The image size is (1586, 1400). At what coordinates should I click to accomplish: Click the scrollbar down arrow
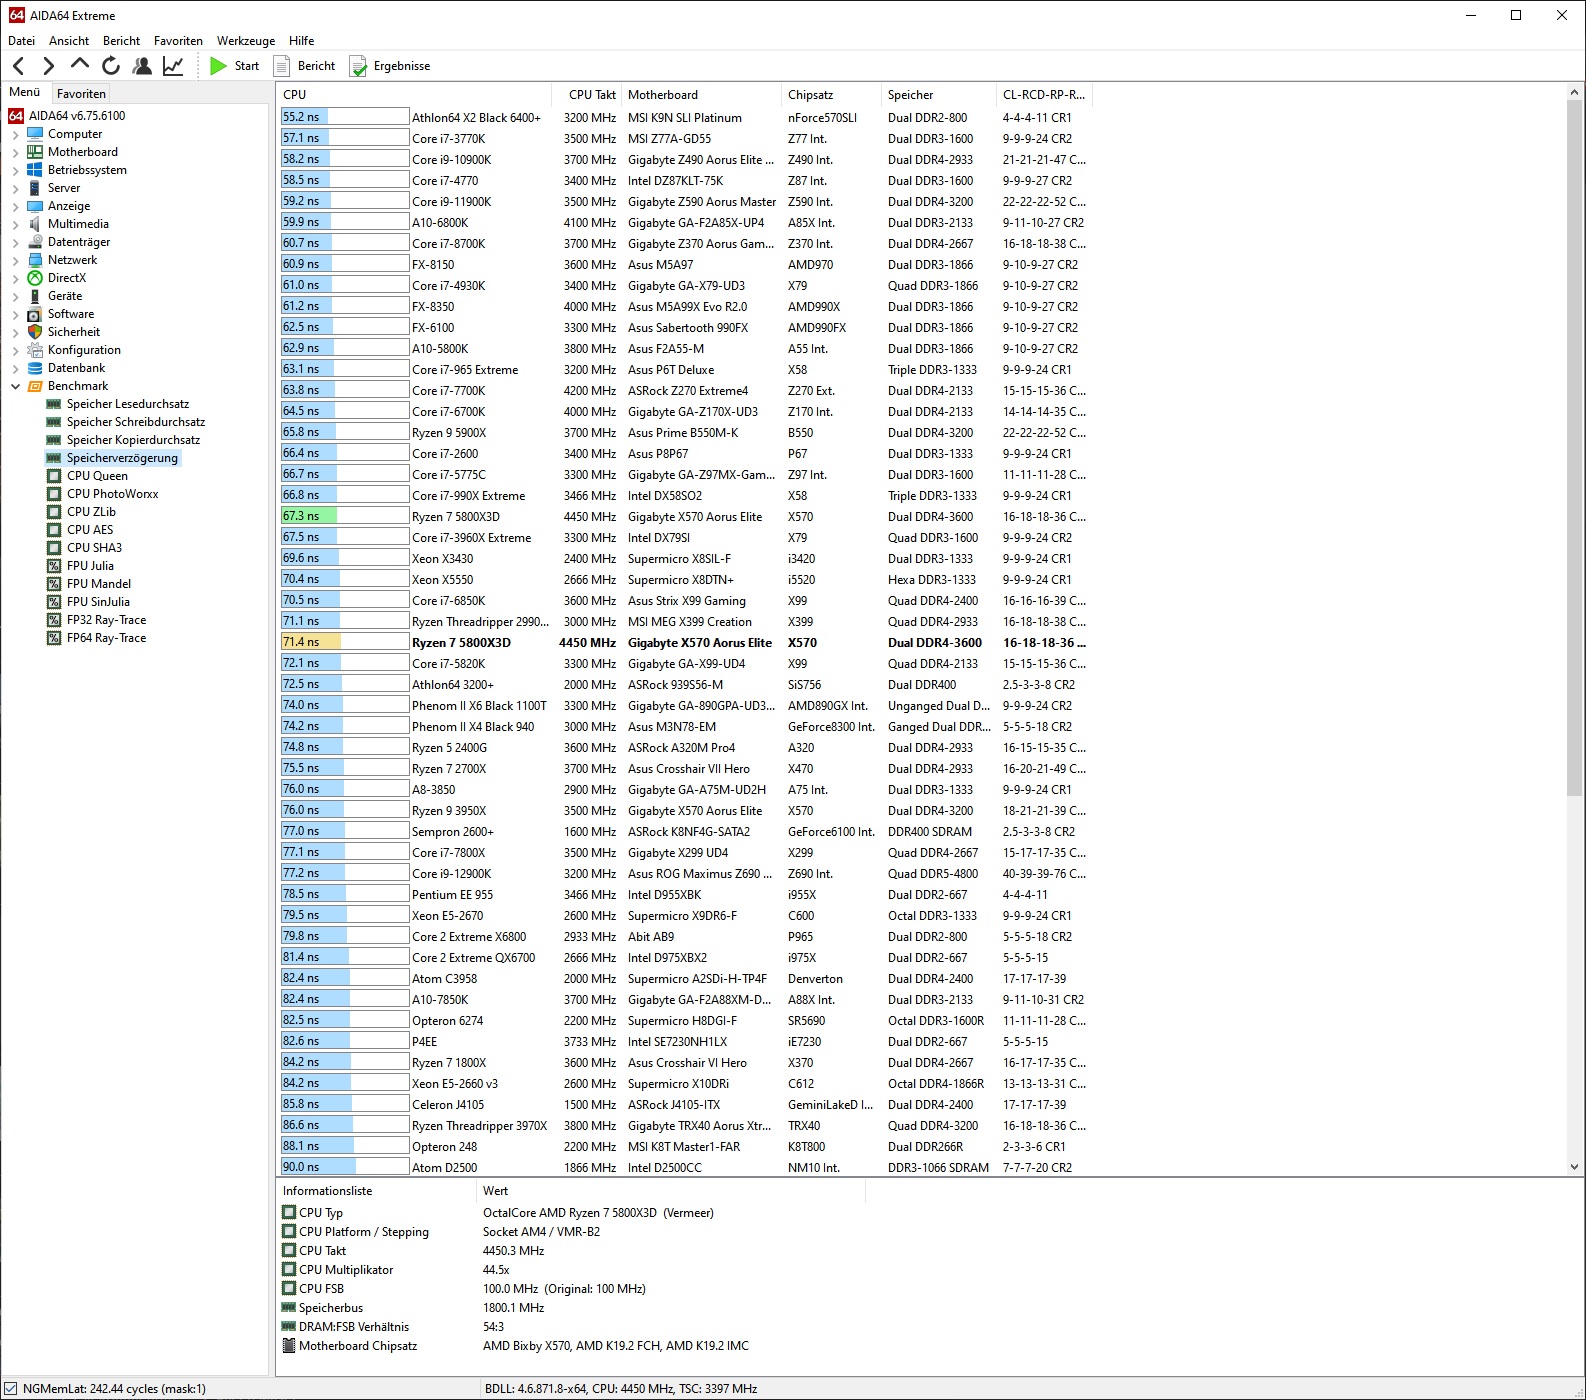click(1574, 1167)
